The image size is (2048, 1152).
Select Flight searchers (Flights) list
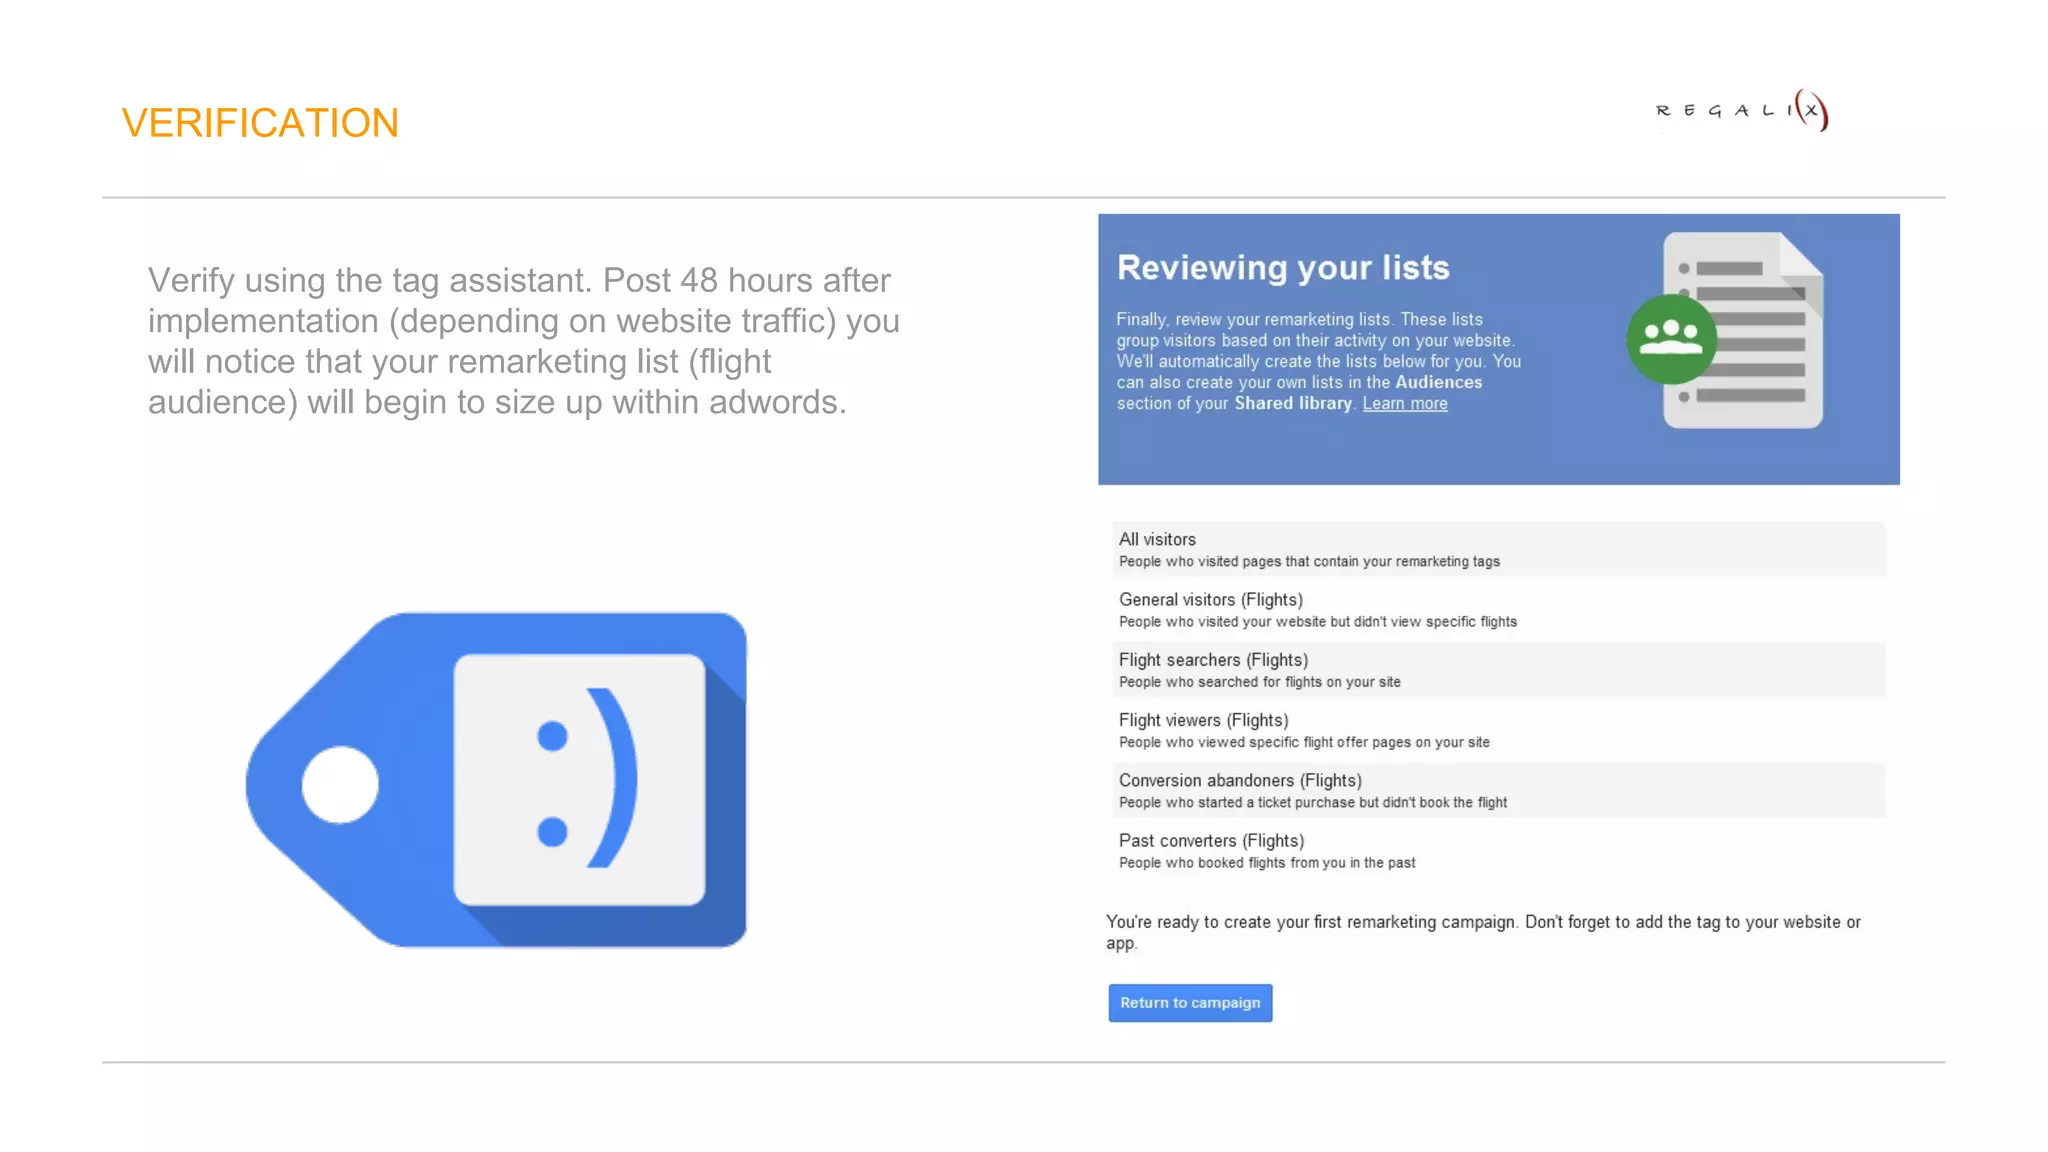tap(1499, 669)
